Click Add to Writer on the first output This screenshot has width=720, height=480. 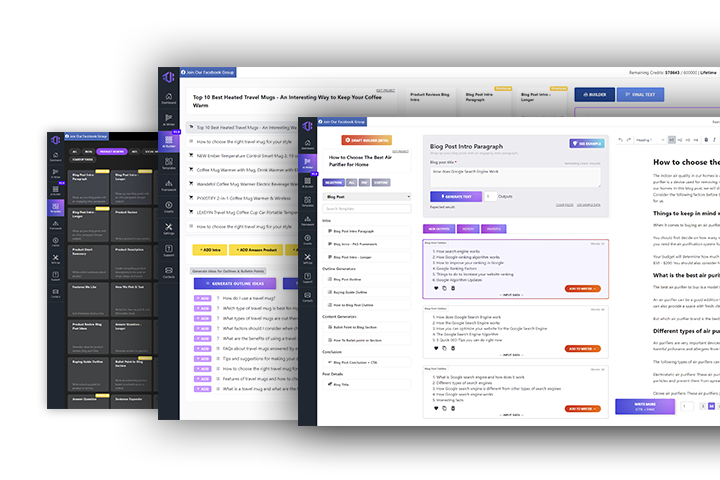point(583,288)
